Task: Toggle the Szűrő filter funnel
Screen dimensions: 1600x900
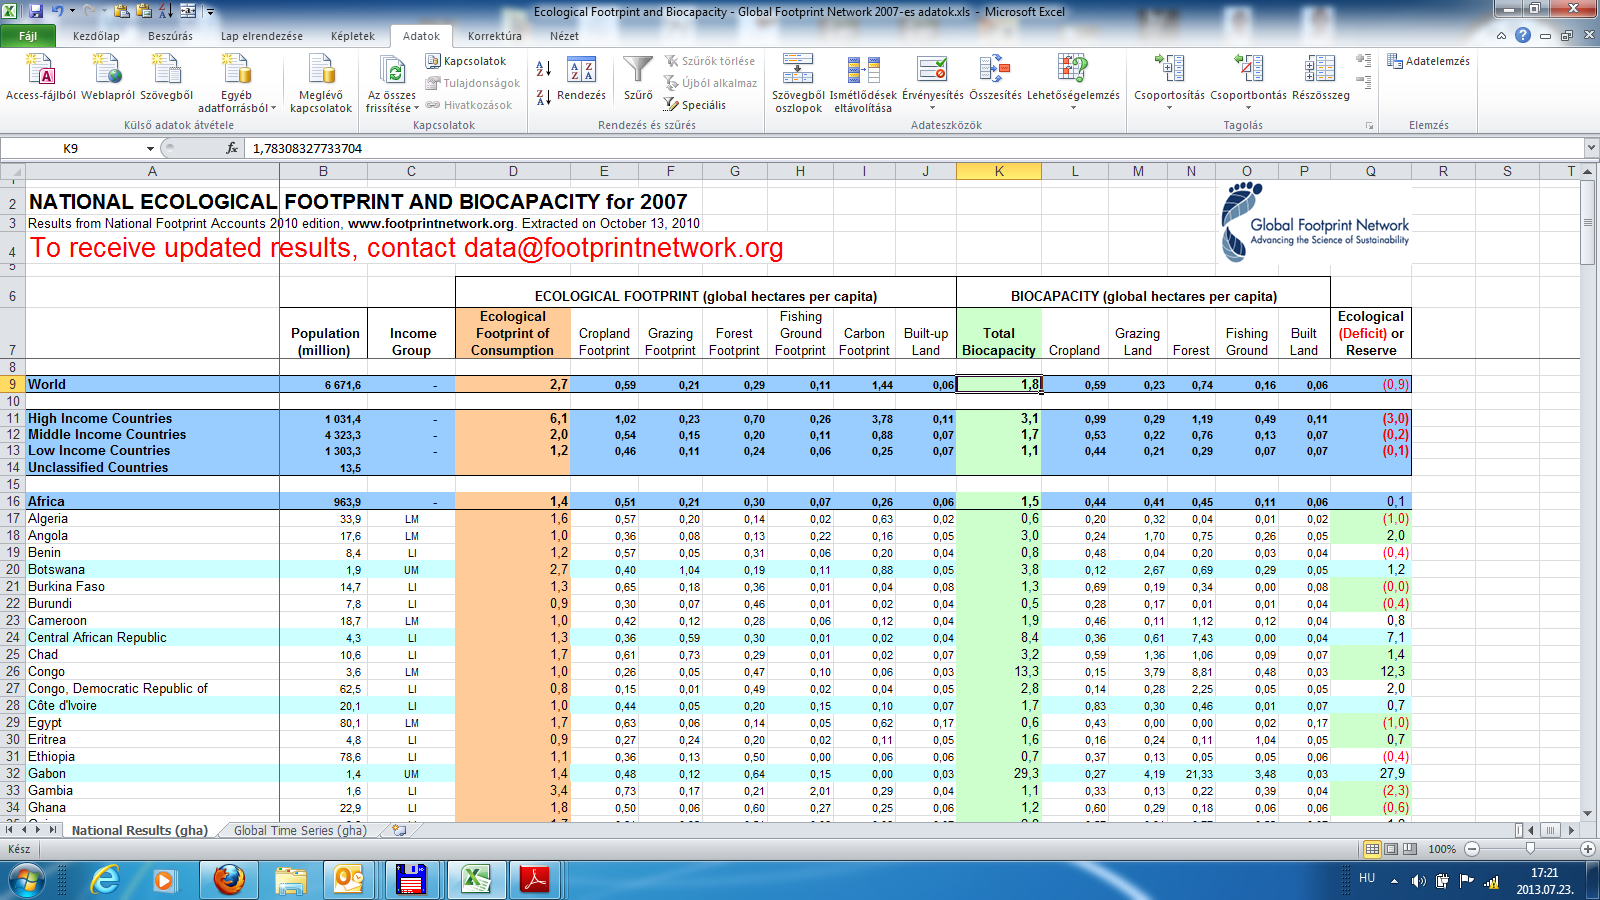Action: 638,78
